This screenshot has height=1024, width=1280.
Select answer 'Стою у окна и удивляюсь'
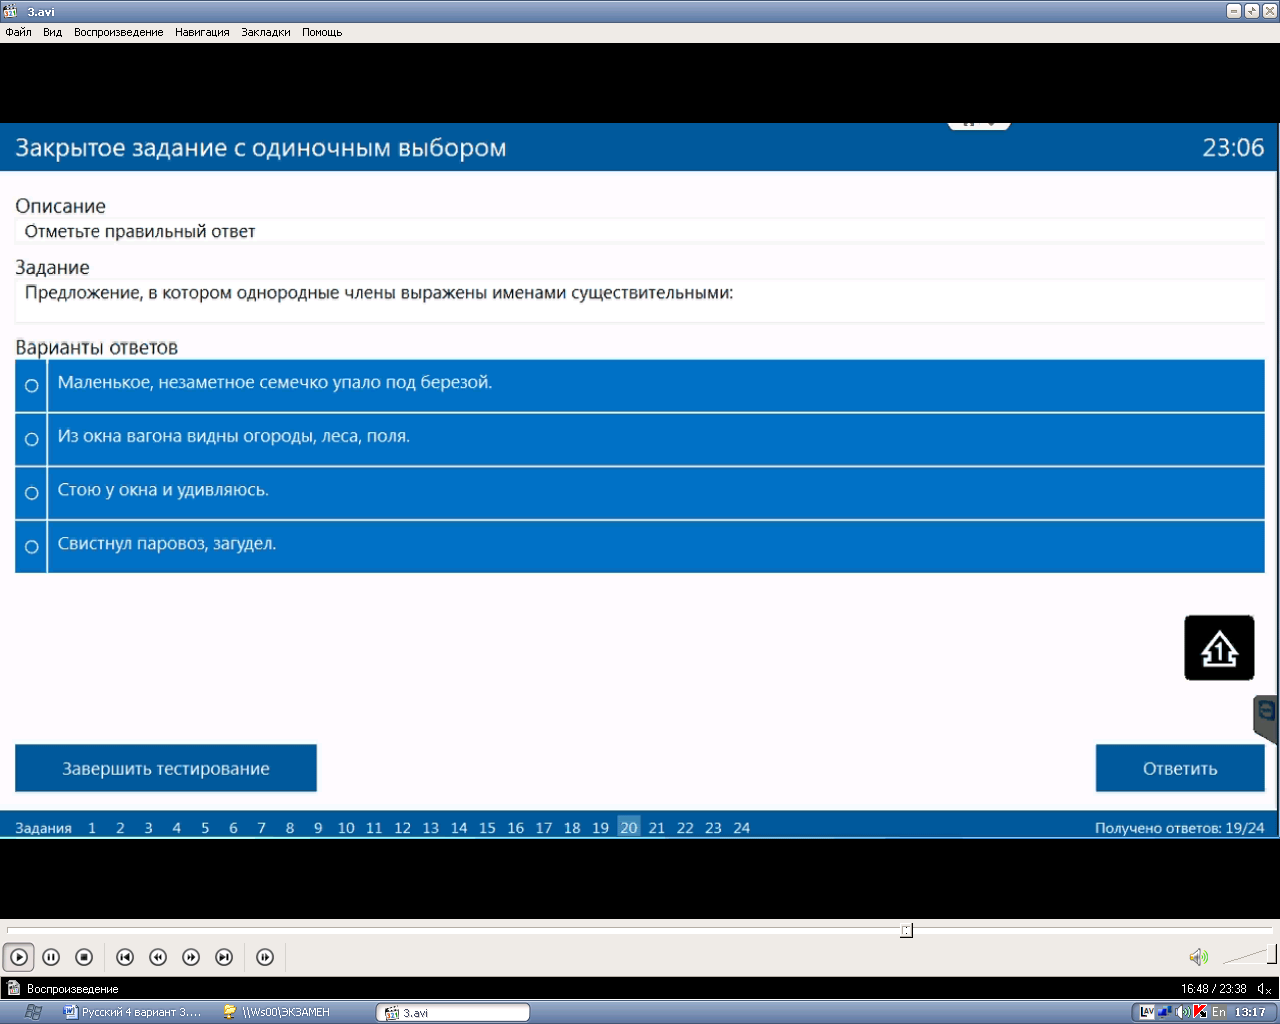pos(640,493)
